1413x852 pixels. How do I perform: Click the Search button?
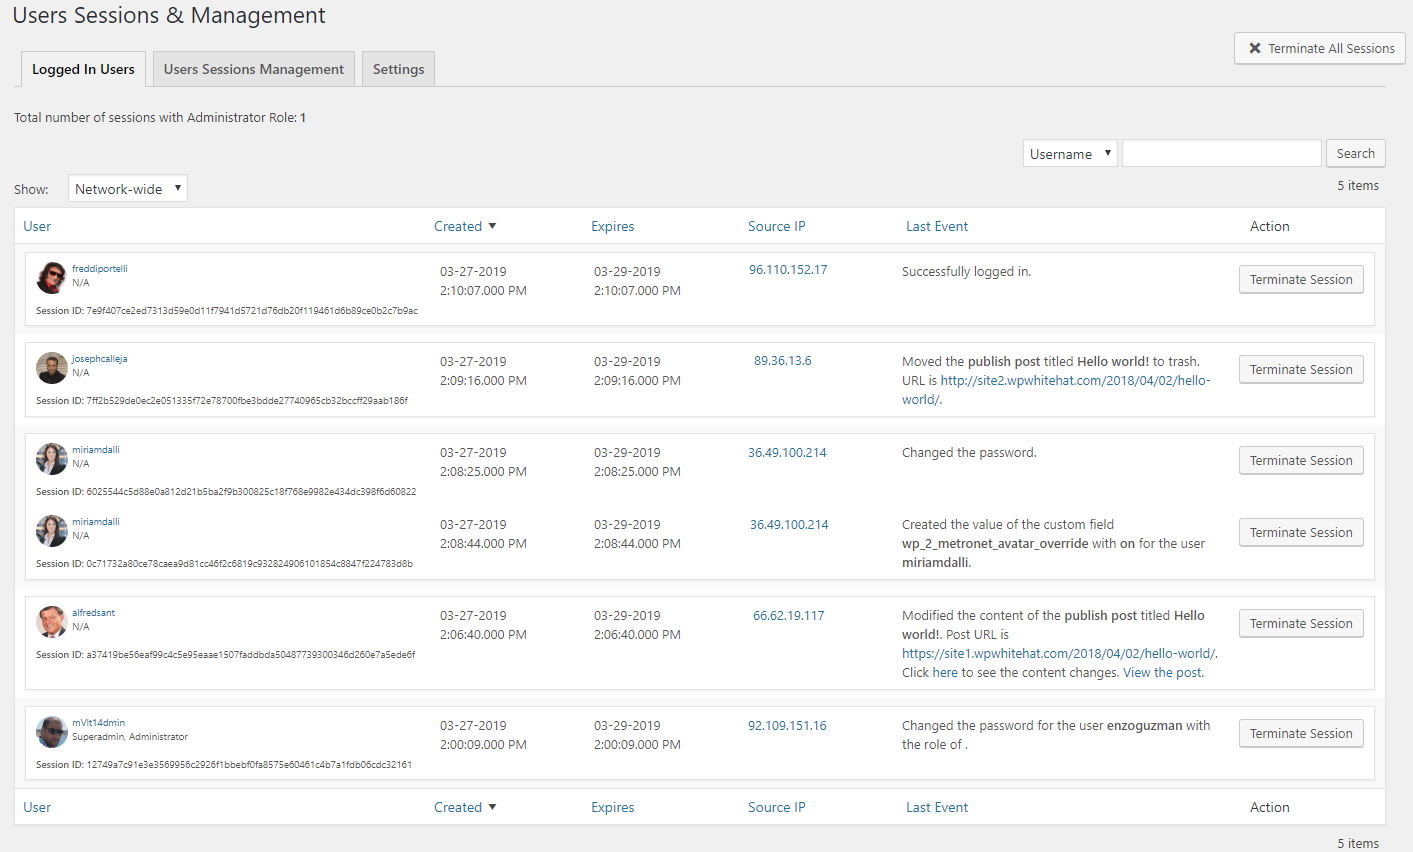point(1355,153)
